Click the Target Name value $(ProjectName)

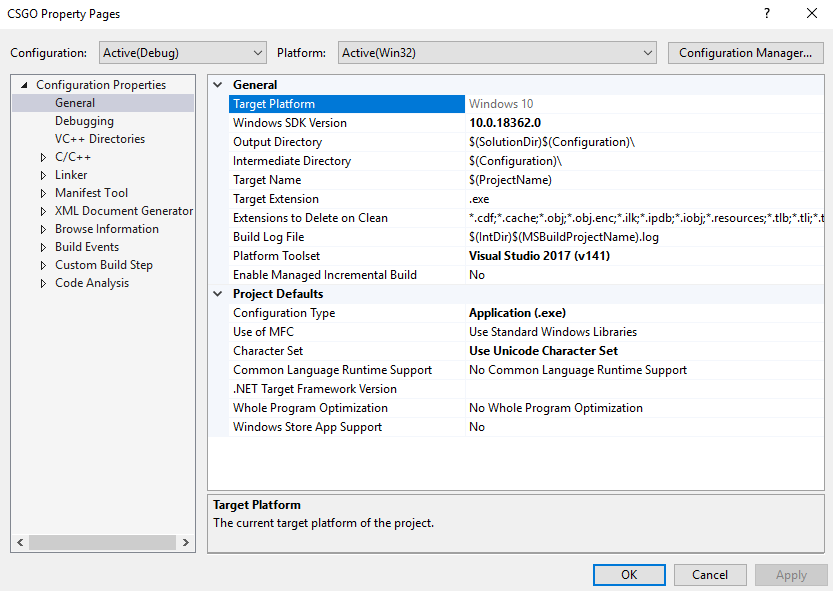(x=510, y=180)
